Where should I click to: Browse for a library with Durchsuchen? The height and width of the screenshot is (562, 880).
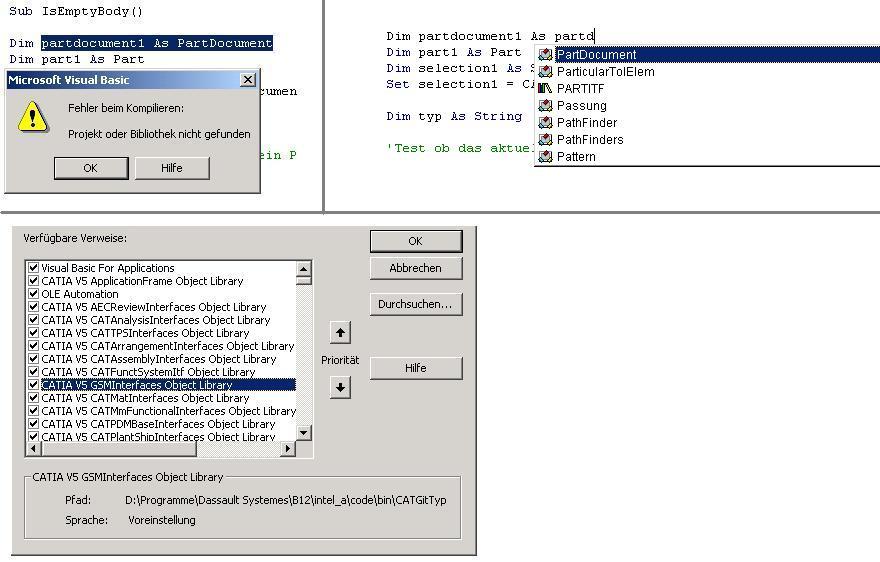[x=416, y=304]
